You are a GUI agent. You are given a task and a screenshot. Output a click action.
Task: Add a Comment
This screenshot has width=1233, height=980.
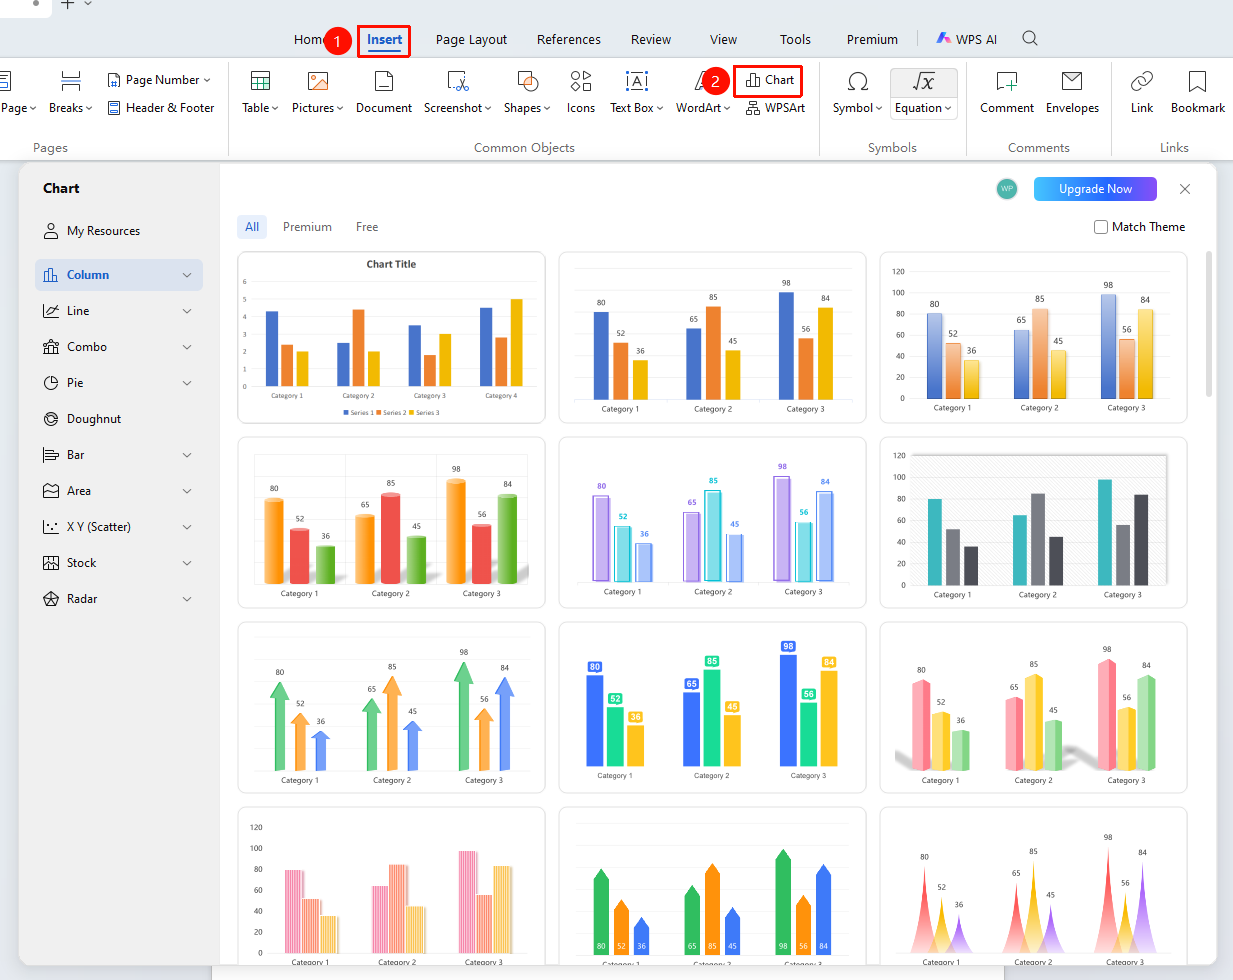[1007, 92]
